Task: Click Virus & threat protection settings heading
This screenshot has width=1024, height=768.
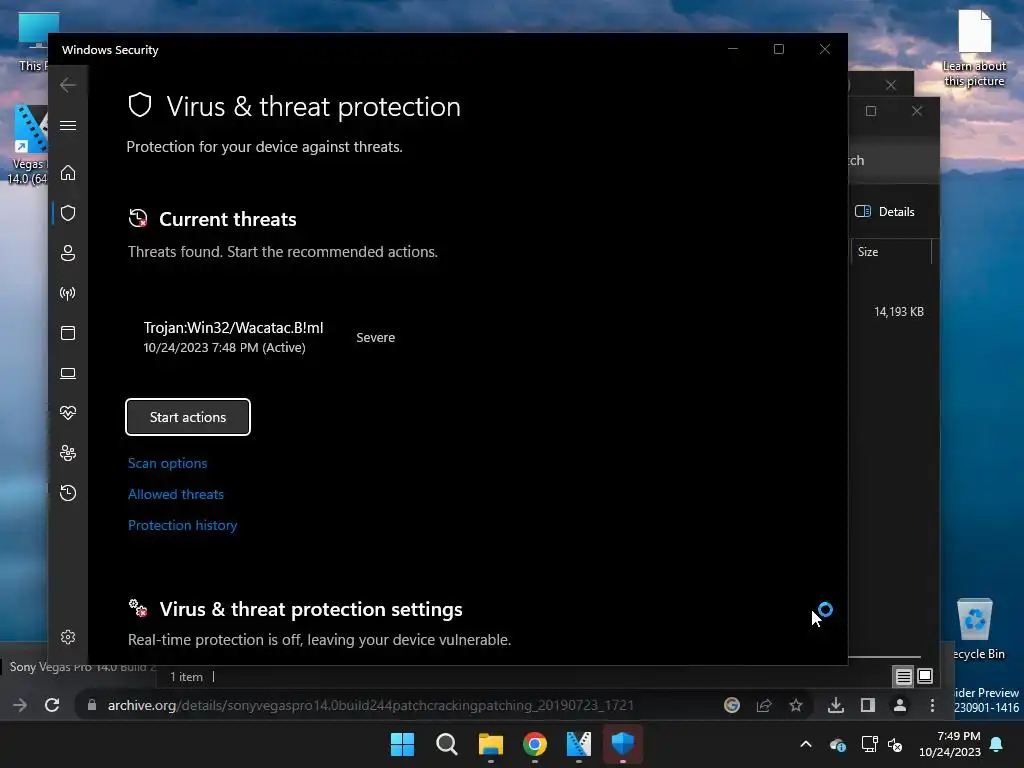Action: 311,609
